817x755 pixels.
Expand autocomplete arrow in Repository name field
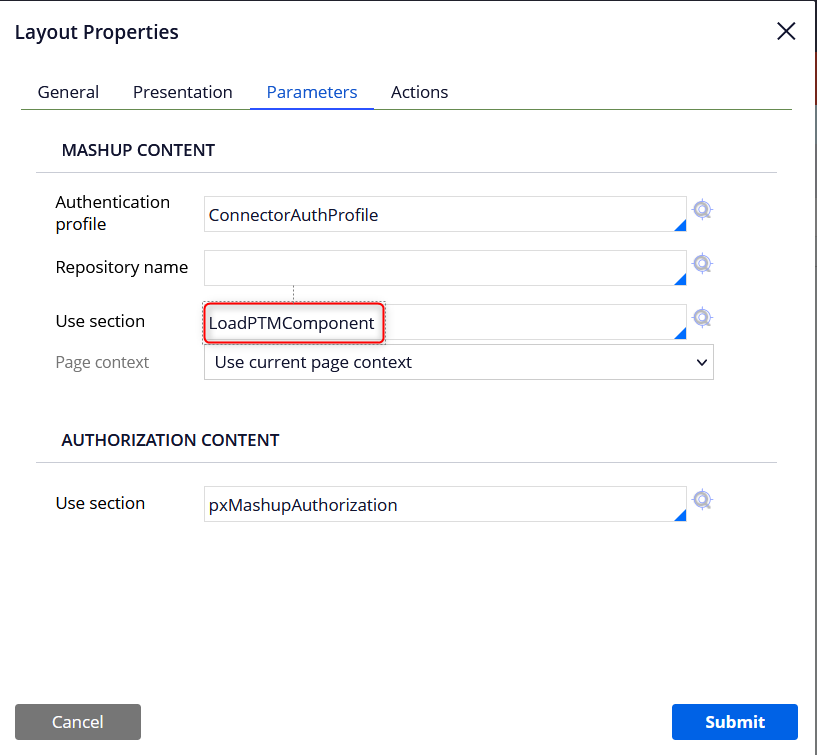pyautogui.click(x=680, y=279)
